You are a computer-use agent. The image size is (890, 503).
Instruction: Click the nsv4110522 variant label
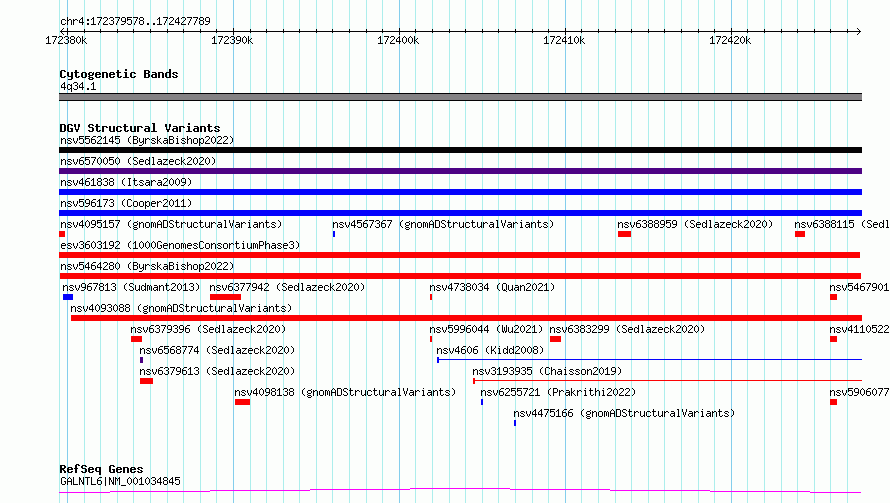coord(859,329)
